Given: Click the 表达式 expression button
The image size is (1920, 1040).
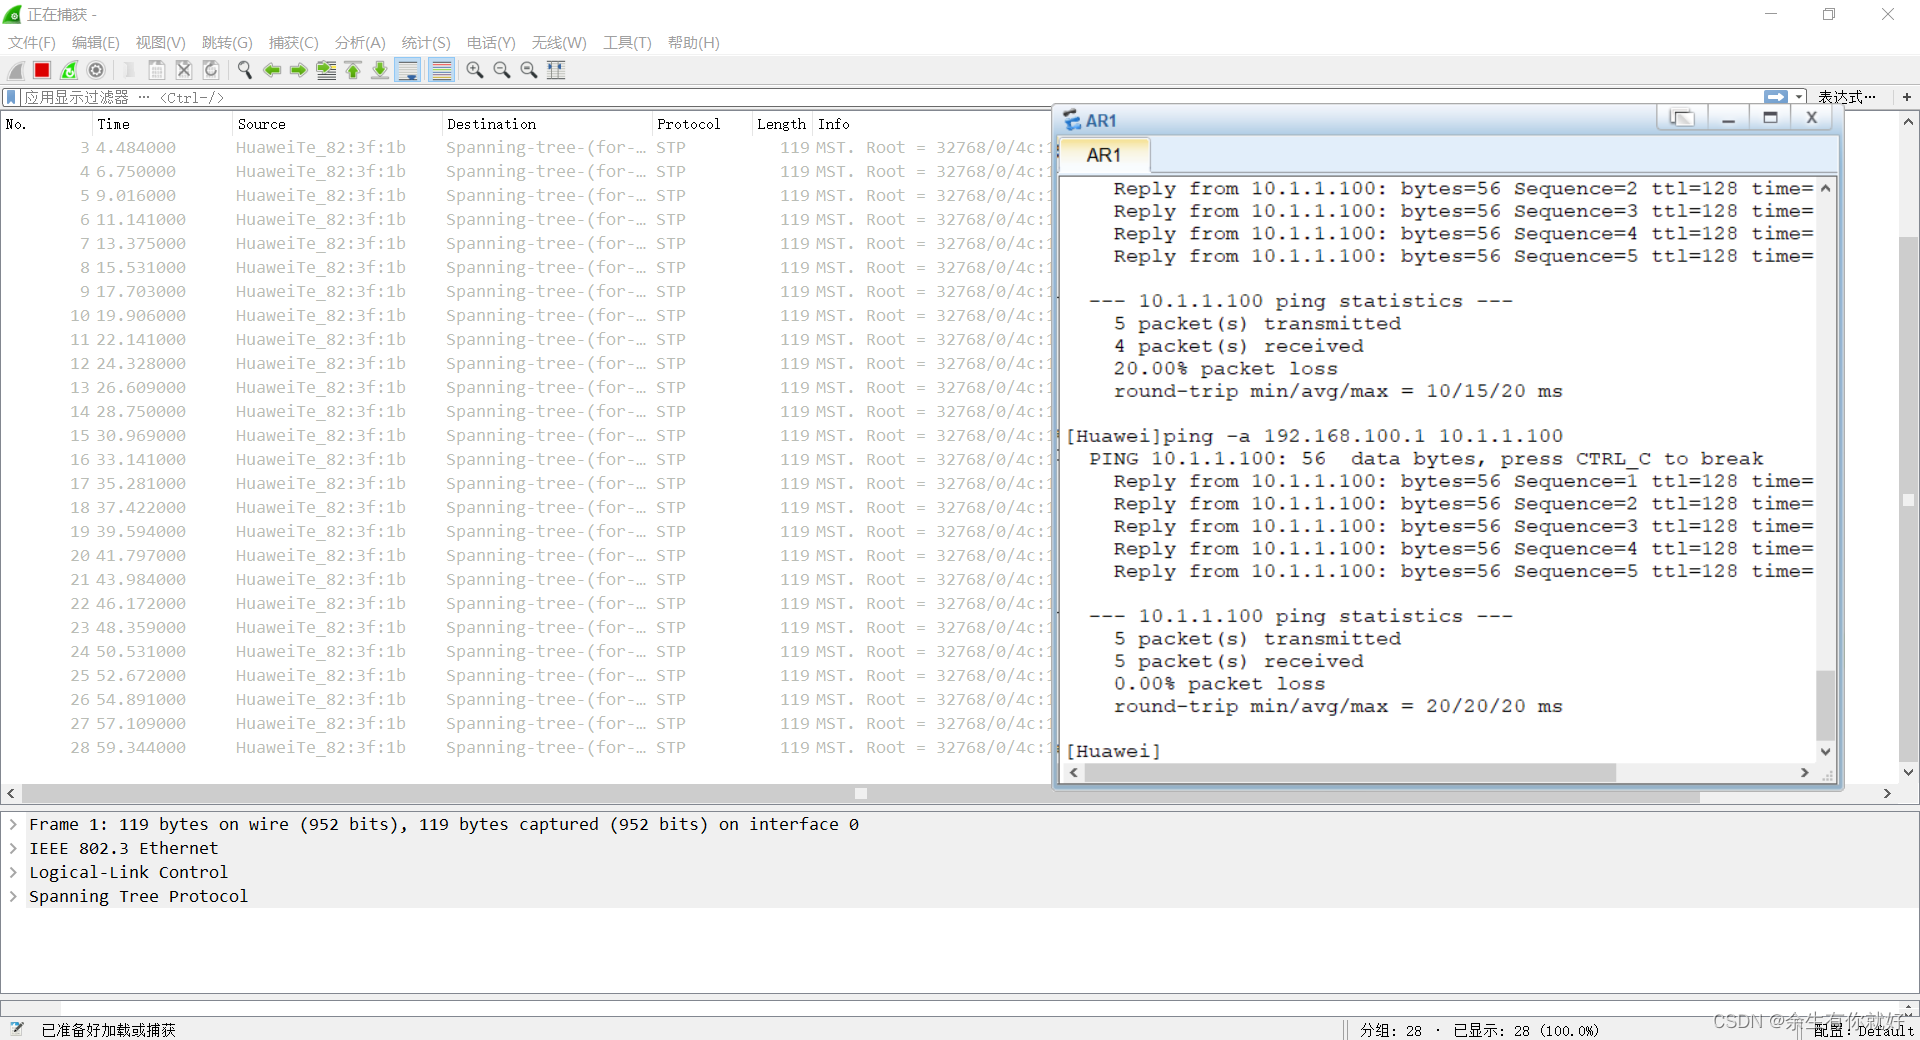Looking at the screenshot, I should click(1846, 97).
